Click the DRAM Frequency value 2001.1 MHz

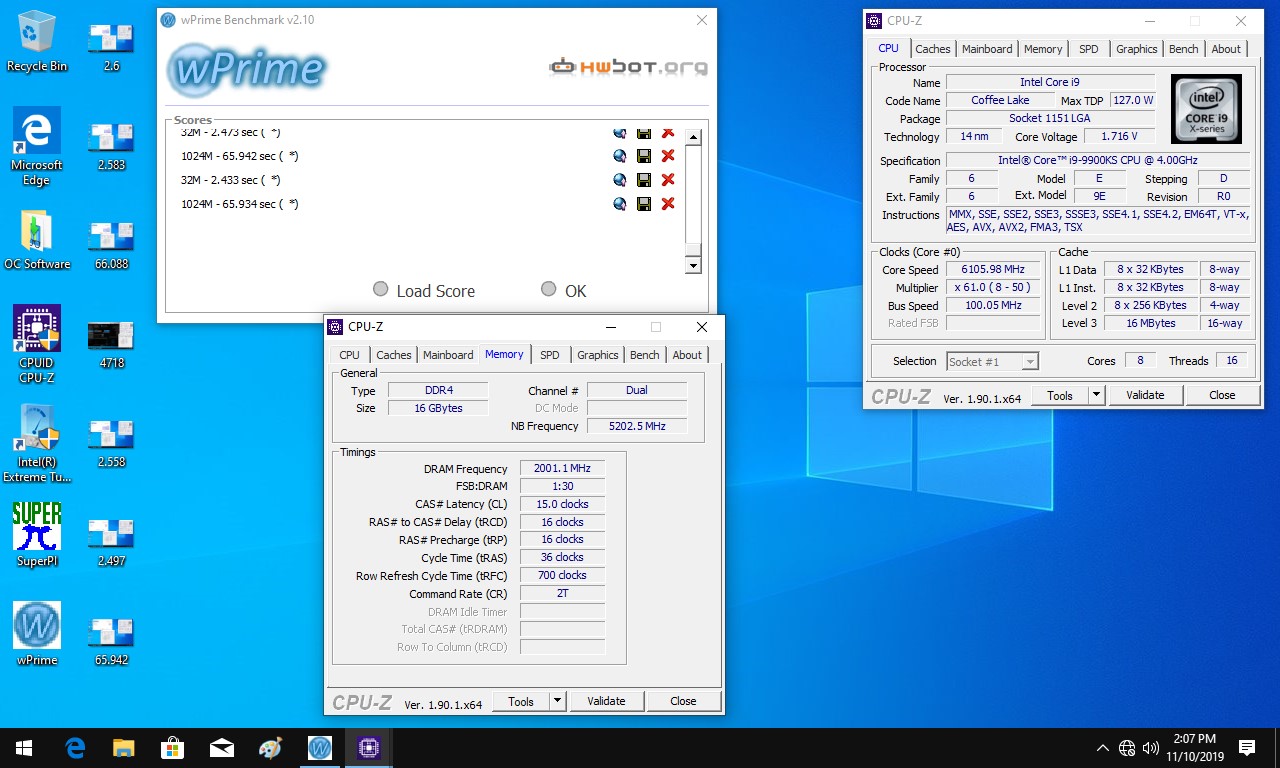pos(562,468)
